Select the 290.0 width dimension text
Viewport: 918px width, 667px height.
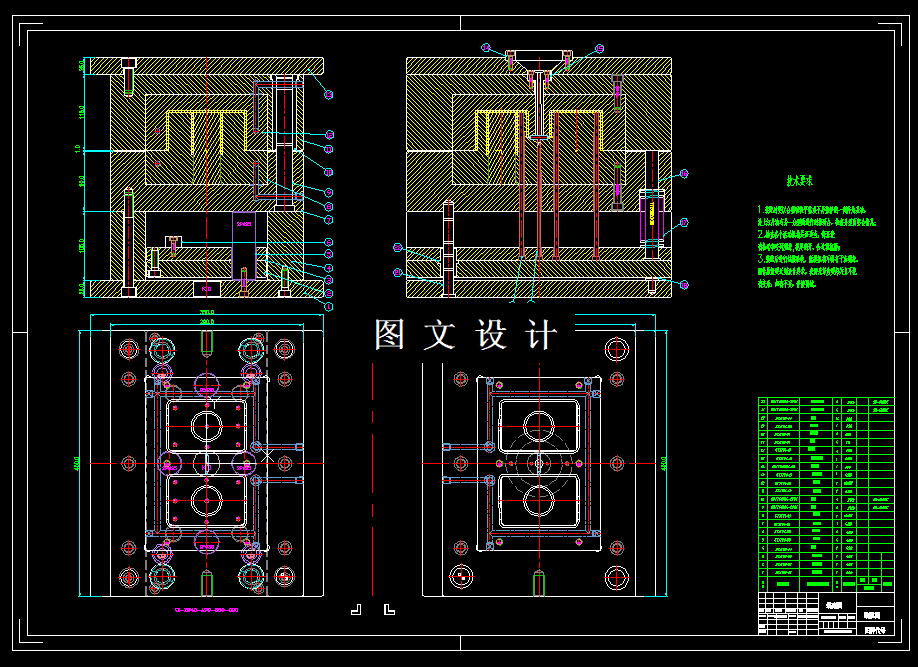pyautogui.click(x=207, y=321)
